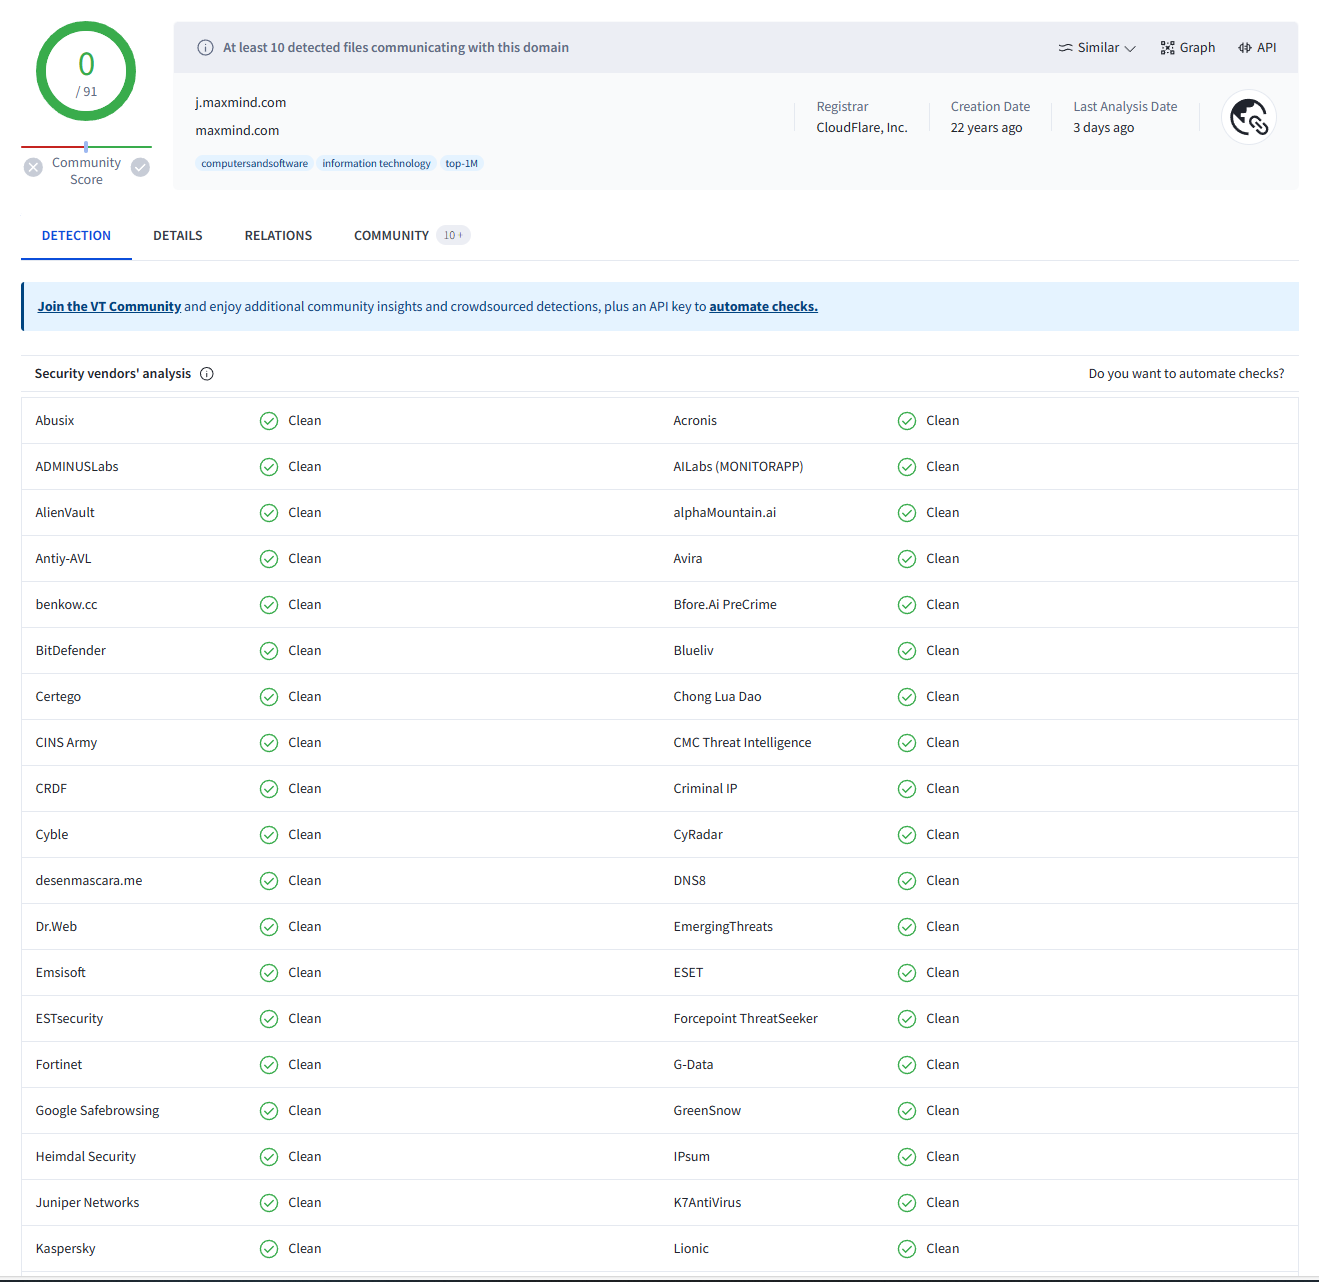Click the GreenSnow vendor name
This screenshot has height=1282, width=1319.
coord(707,1111)
